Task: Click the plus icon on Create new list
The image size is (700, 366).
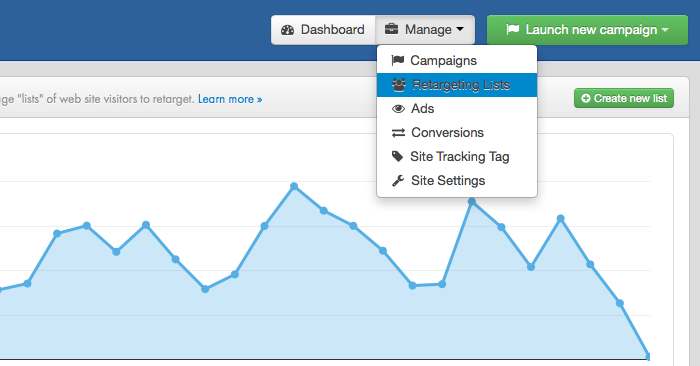Action: click(586, 98)
